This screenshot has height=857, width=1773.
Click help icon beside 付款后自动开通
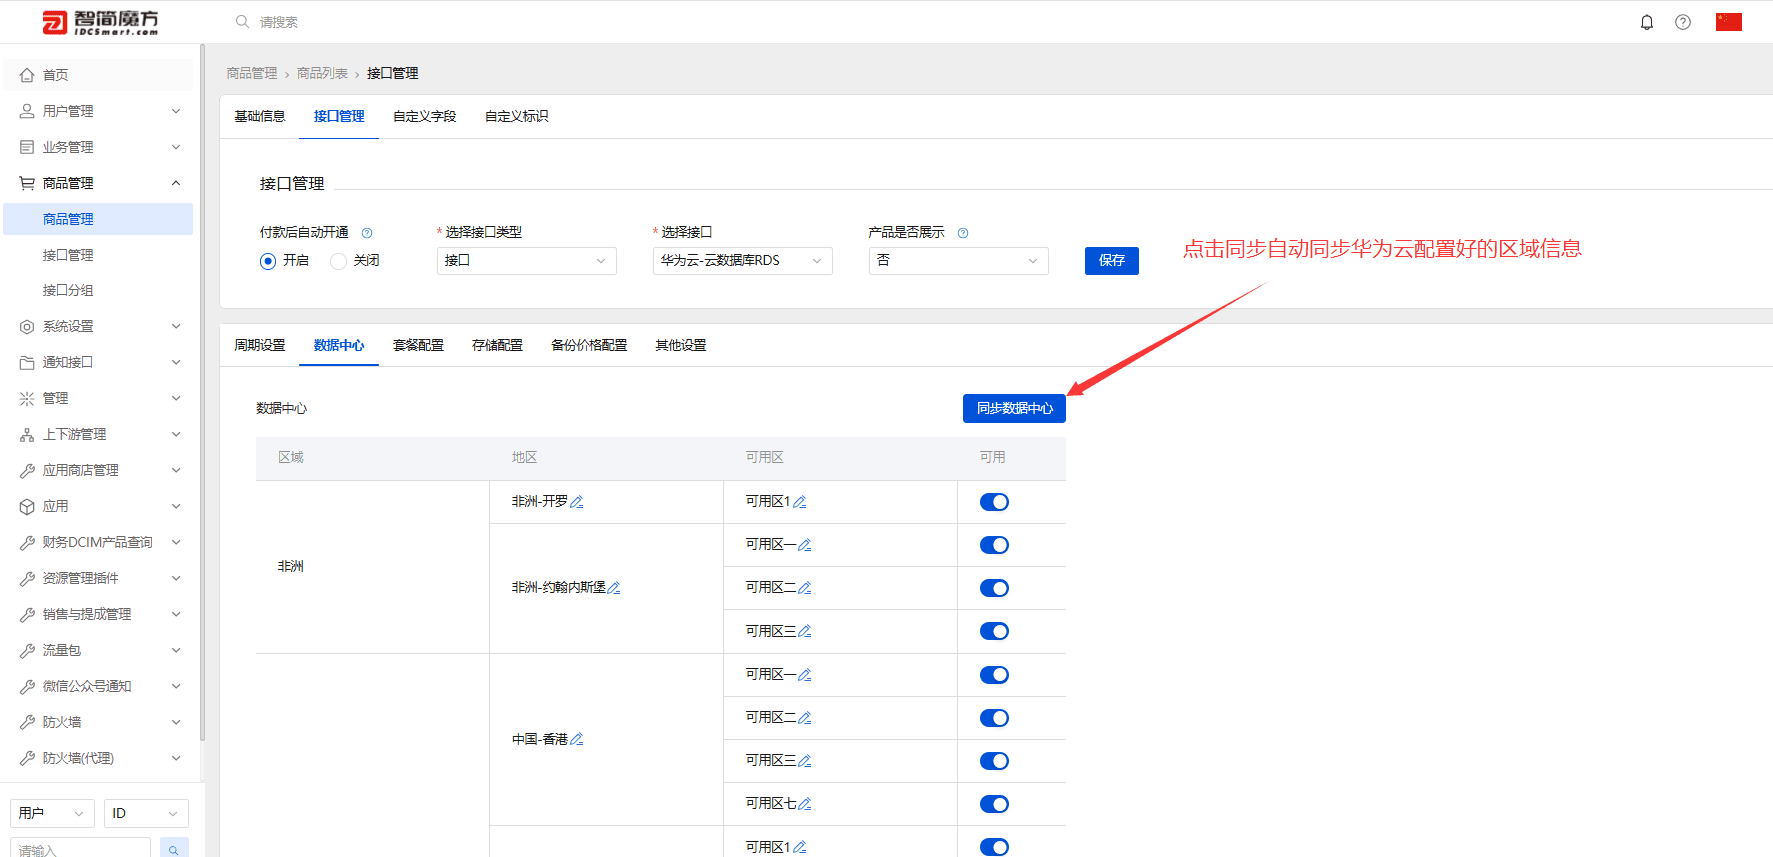click(367, 233)
